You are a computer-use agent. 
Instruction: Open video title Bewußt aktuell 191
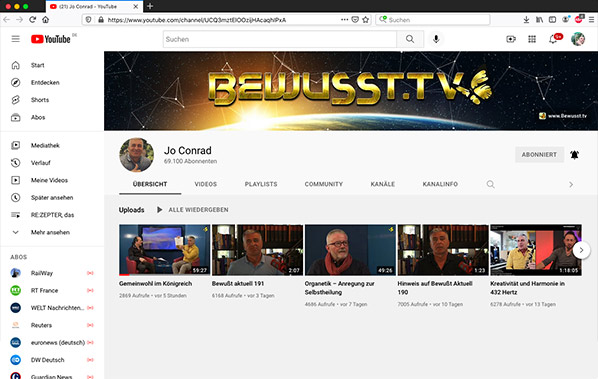pos(238,284)
